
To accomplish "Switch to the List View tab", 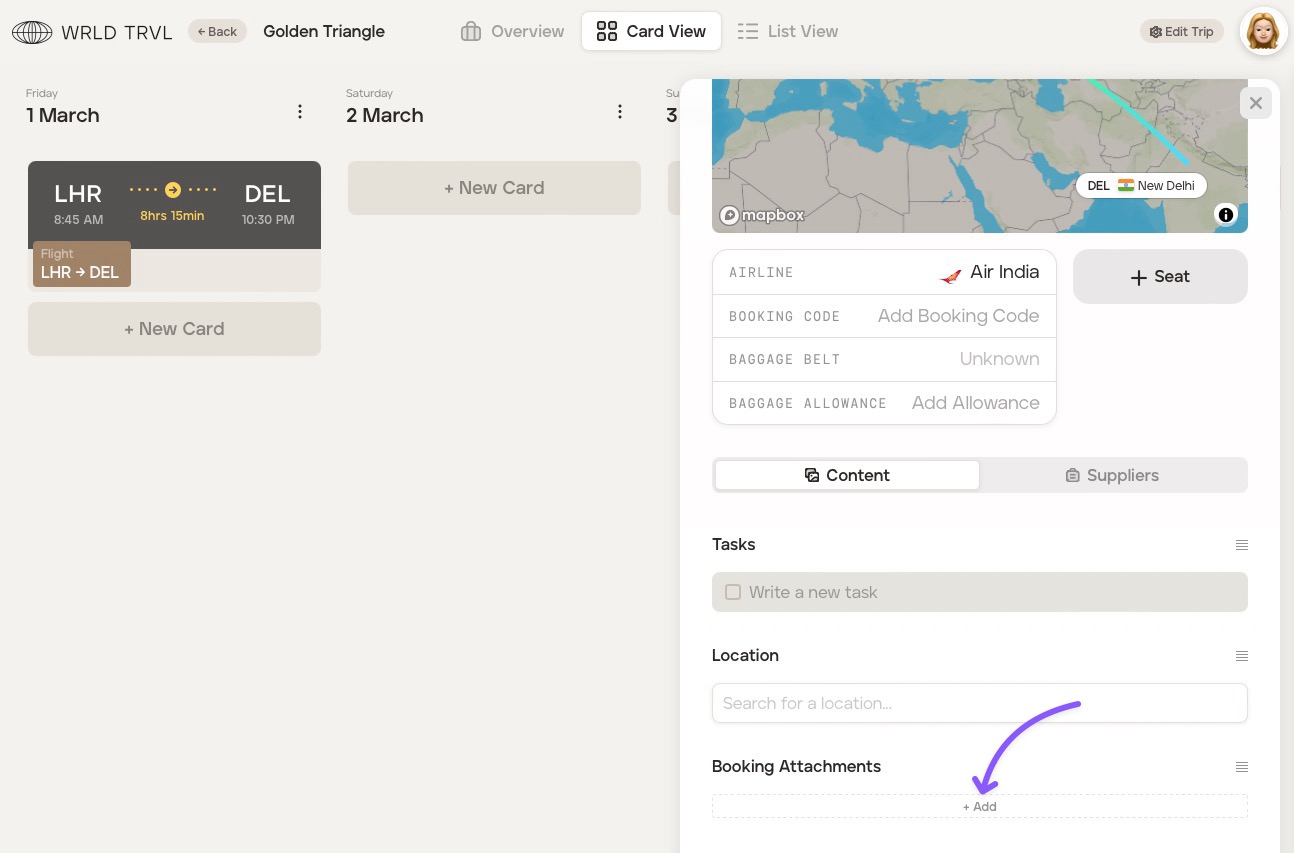I will (787, 32).
